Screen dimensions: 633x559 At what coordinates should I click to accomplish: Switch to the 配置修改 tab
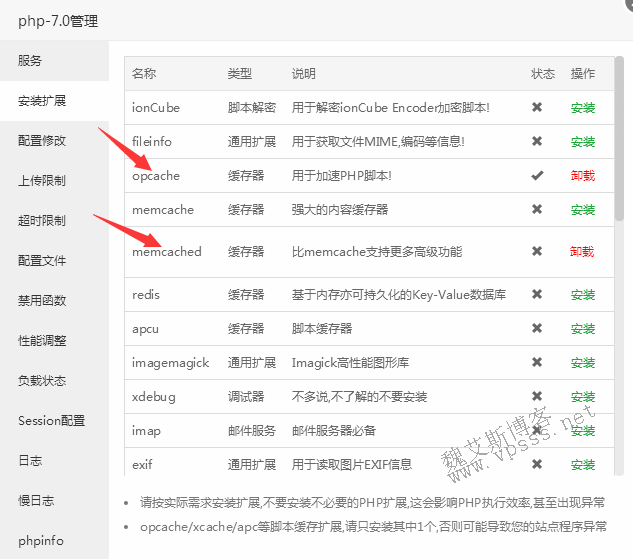[x=42, y=140]
